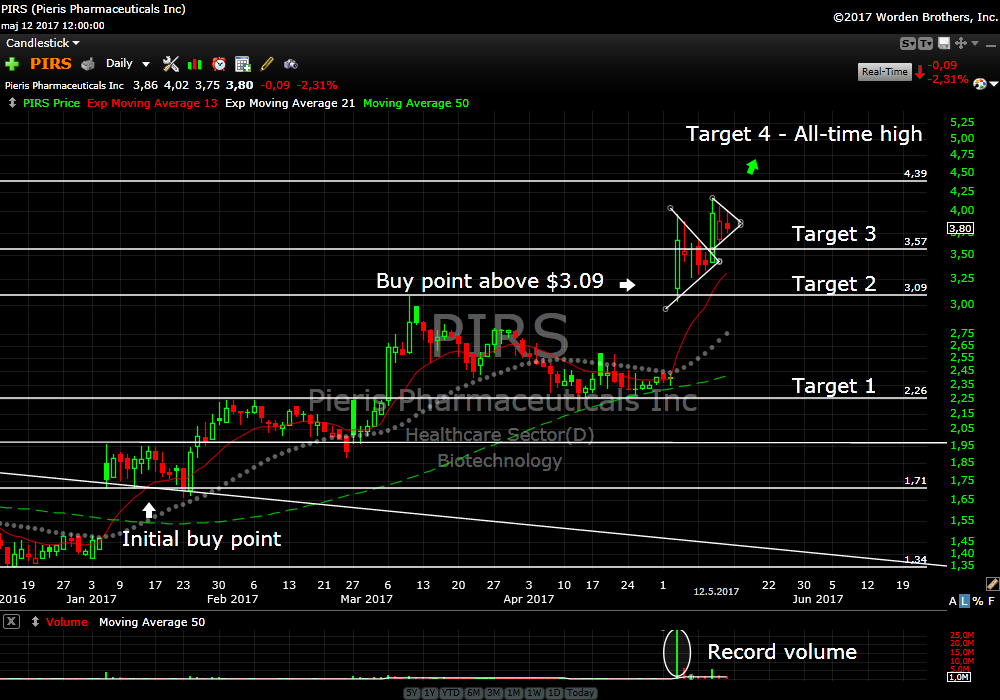Image resolution: width=1000 pixels, height=700 pixels.
Task: Set time range to 1Y
Action: pos(430,692)
